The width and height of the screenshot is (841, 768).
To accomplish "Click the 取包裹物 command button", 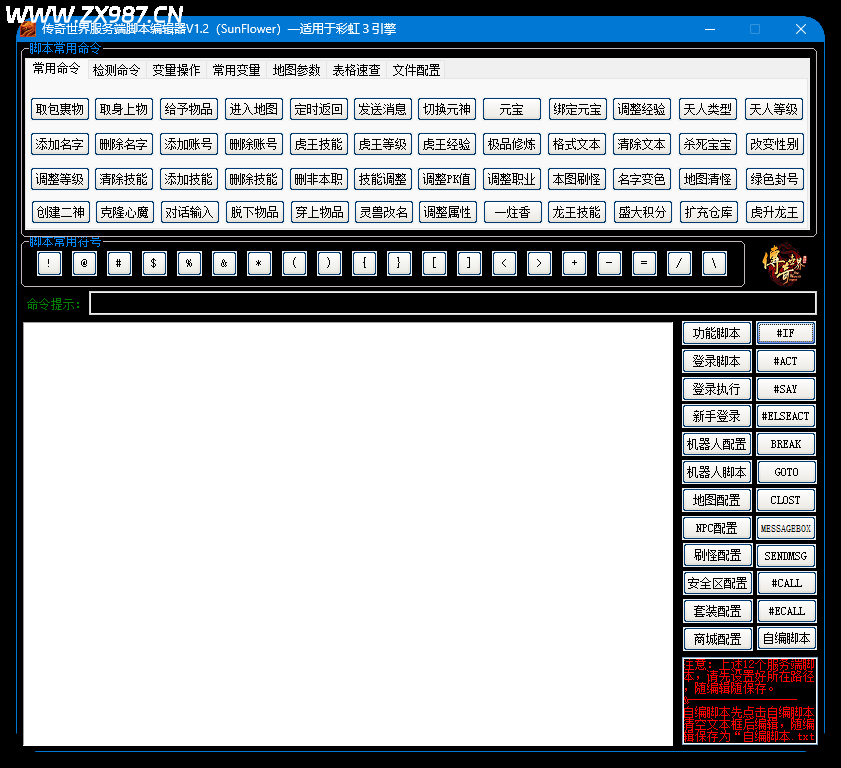I will [60, 109].
